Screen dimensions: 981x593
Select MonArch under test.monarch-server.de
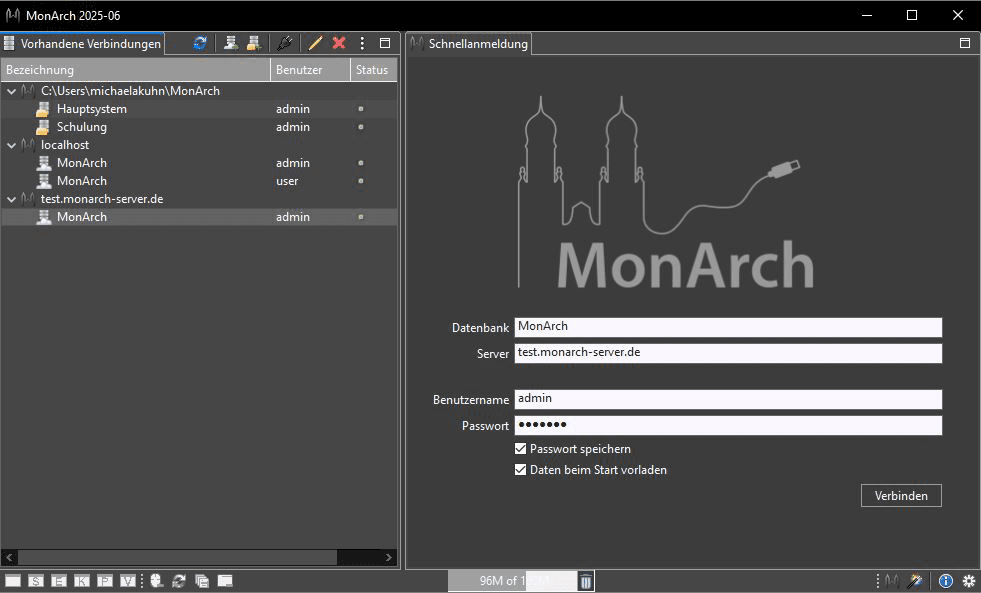(x=199, y=217)
